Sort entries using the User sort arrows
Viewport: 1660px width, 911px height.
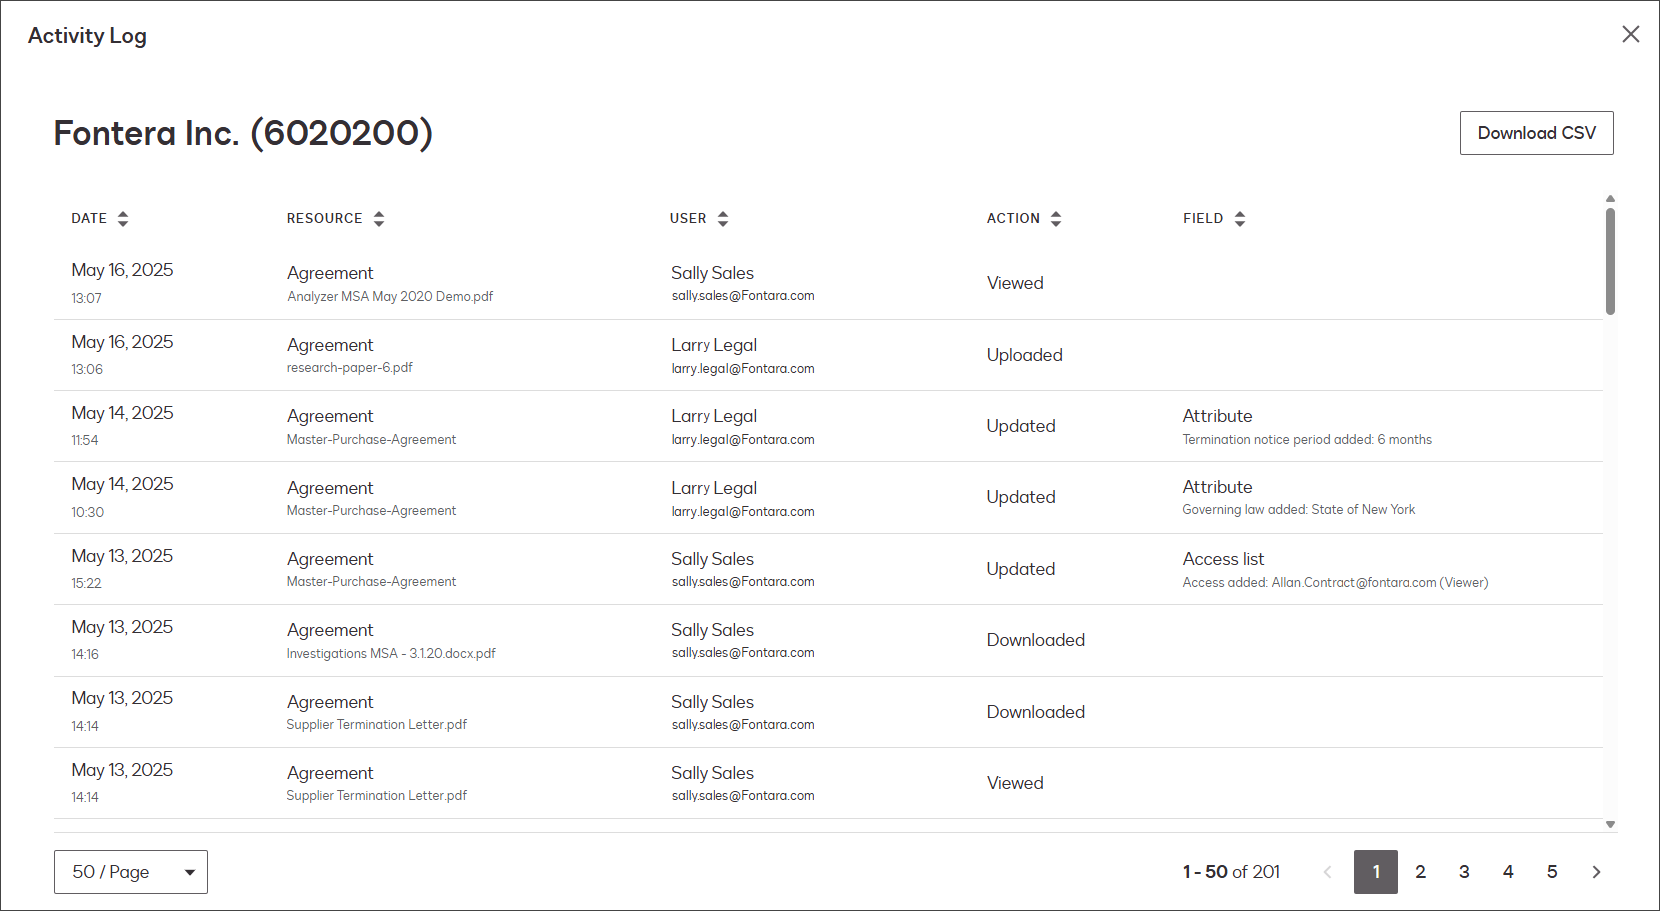pyautogui.click(x=722, y=218)
